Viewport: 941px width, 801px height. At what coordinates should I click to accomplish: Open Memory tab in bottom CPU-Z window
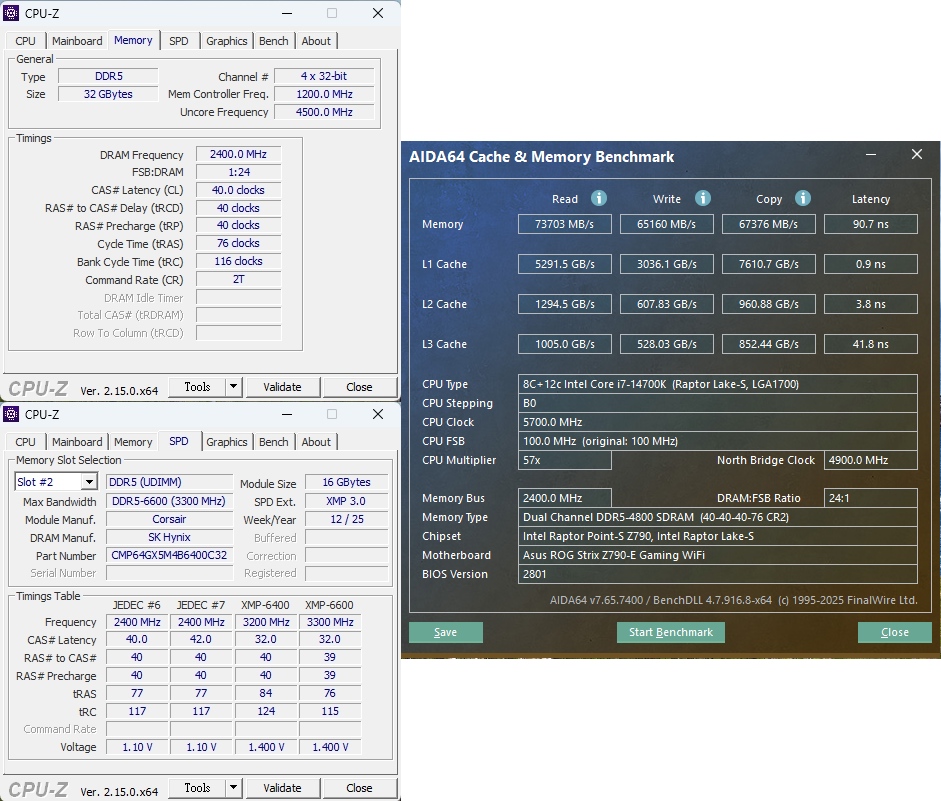[x=133, y=442]
